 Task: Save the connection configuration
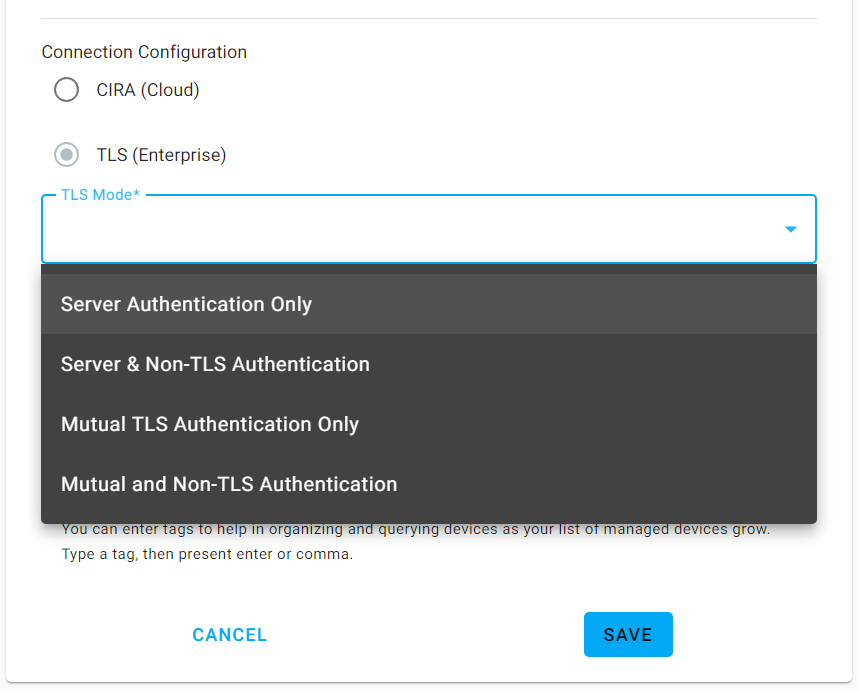coord(628,634)
